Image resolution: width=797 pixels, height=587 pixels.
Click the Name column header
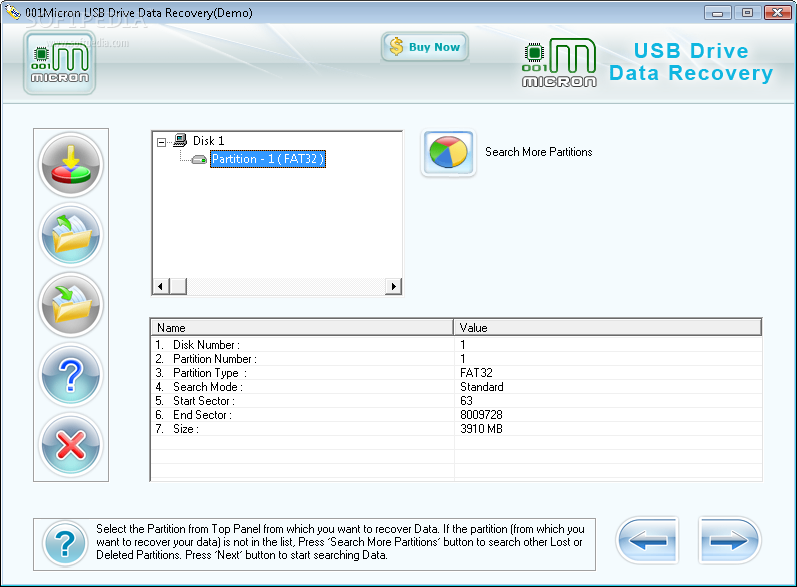click(x=302, y=328)
